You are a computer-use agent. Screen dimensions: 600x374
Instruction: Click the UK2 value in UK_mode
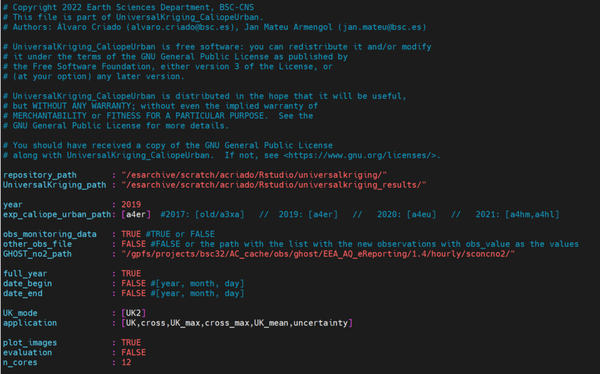pyautogui.click(x=134, y=313)
